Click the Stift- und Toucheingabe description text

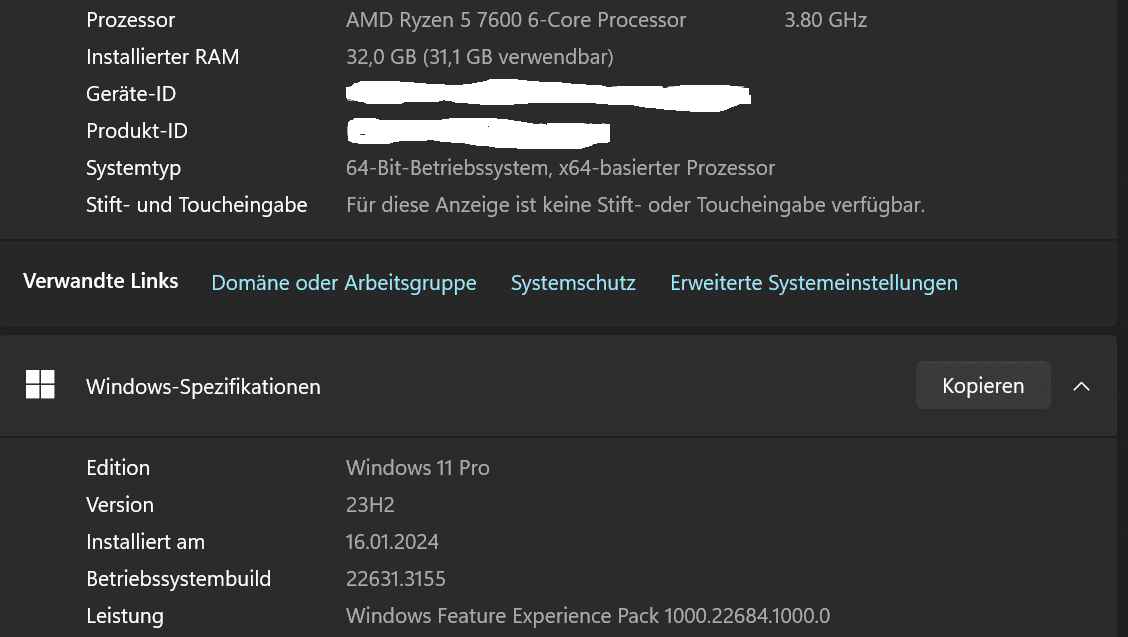tap(635, 205)
